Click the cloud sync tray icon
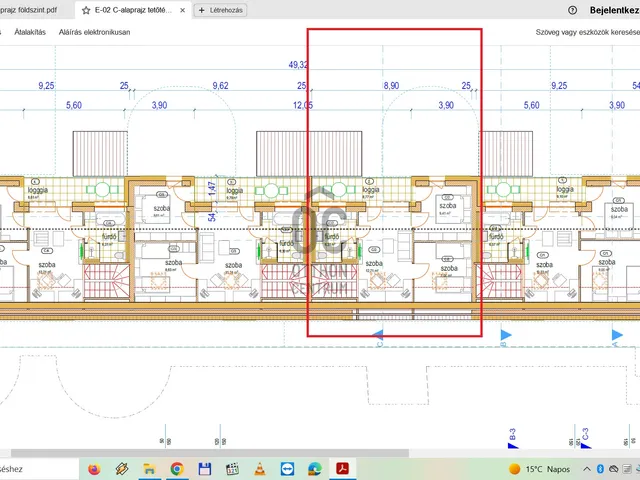640x480 pixels. (x=613, y=469)
